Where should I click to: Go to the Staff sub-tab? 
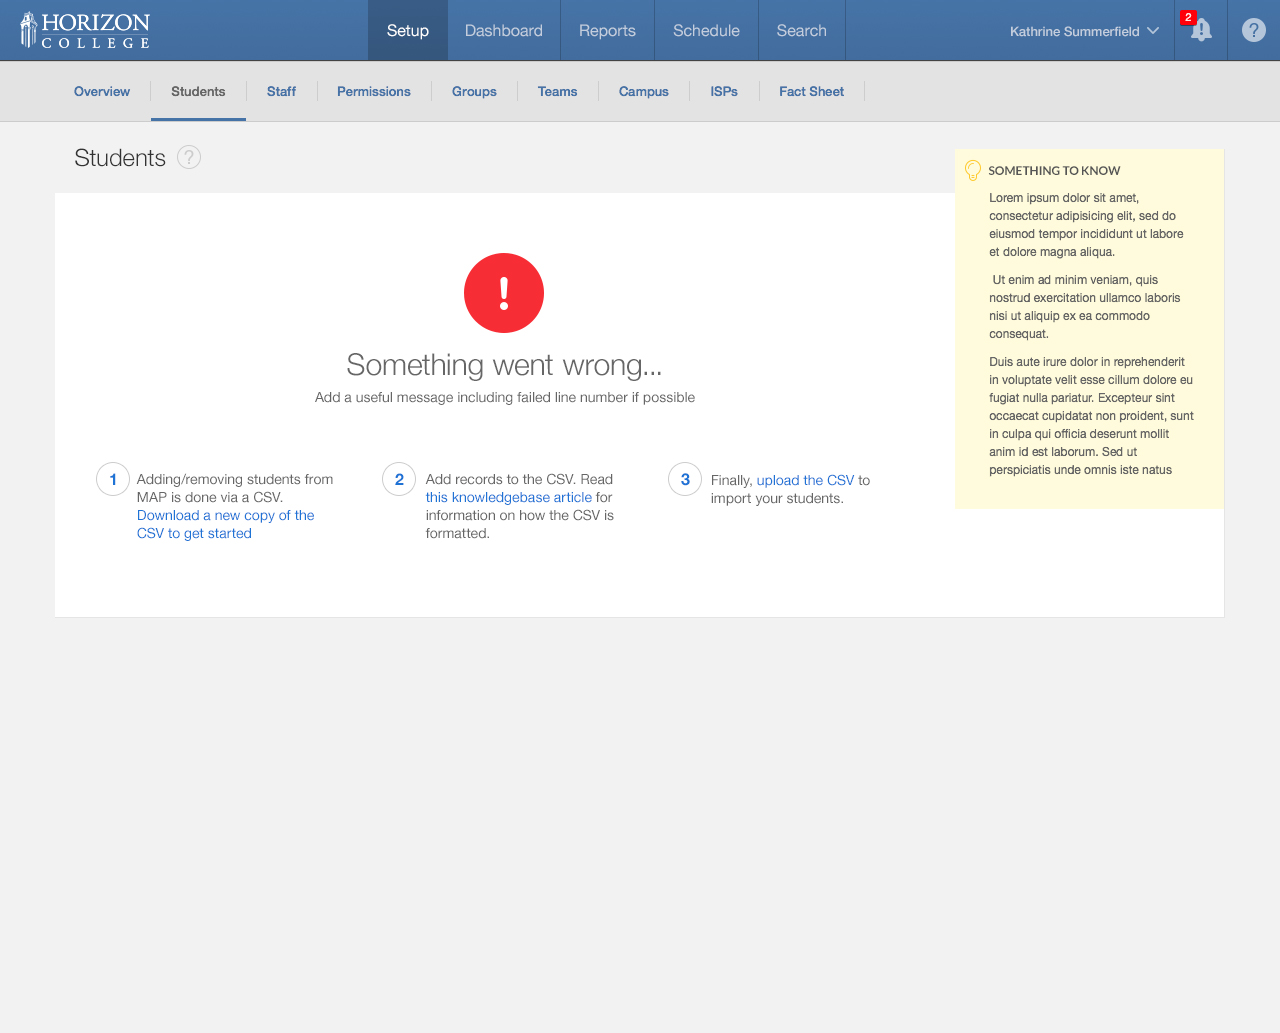(281, 91)
